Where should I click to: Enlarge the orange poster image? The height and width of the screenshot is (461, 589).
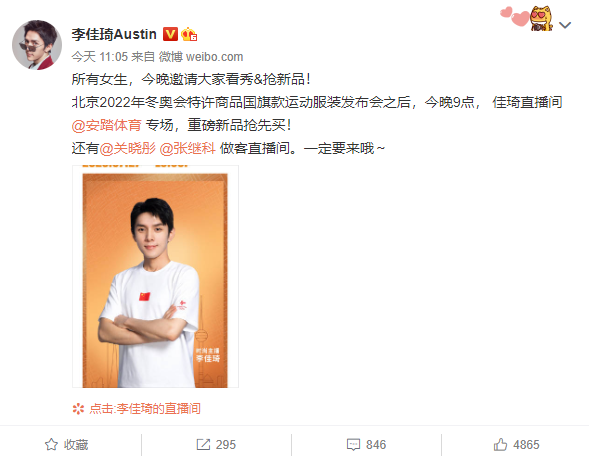[155, 277]
